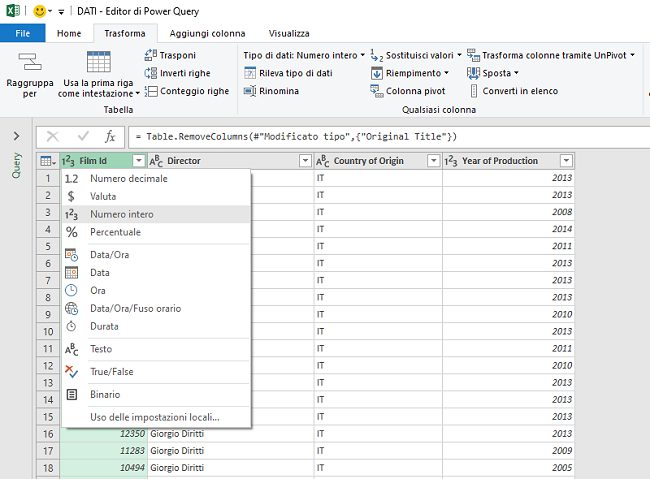Confirm the formula with the checkmark button
650x479 pixels.
pyautogui.click(x=82, y=136)
